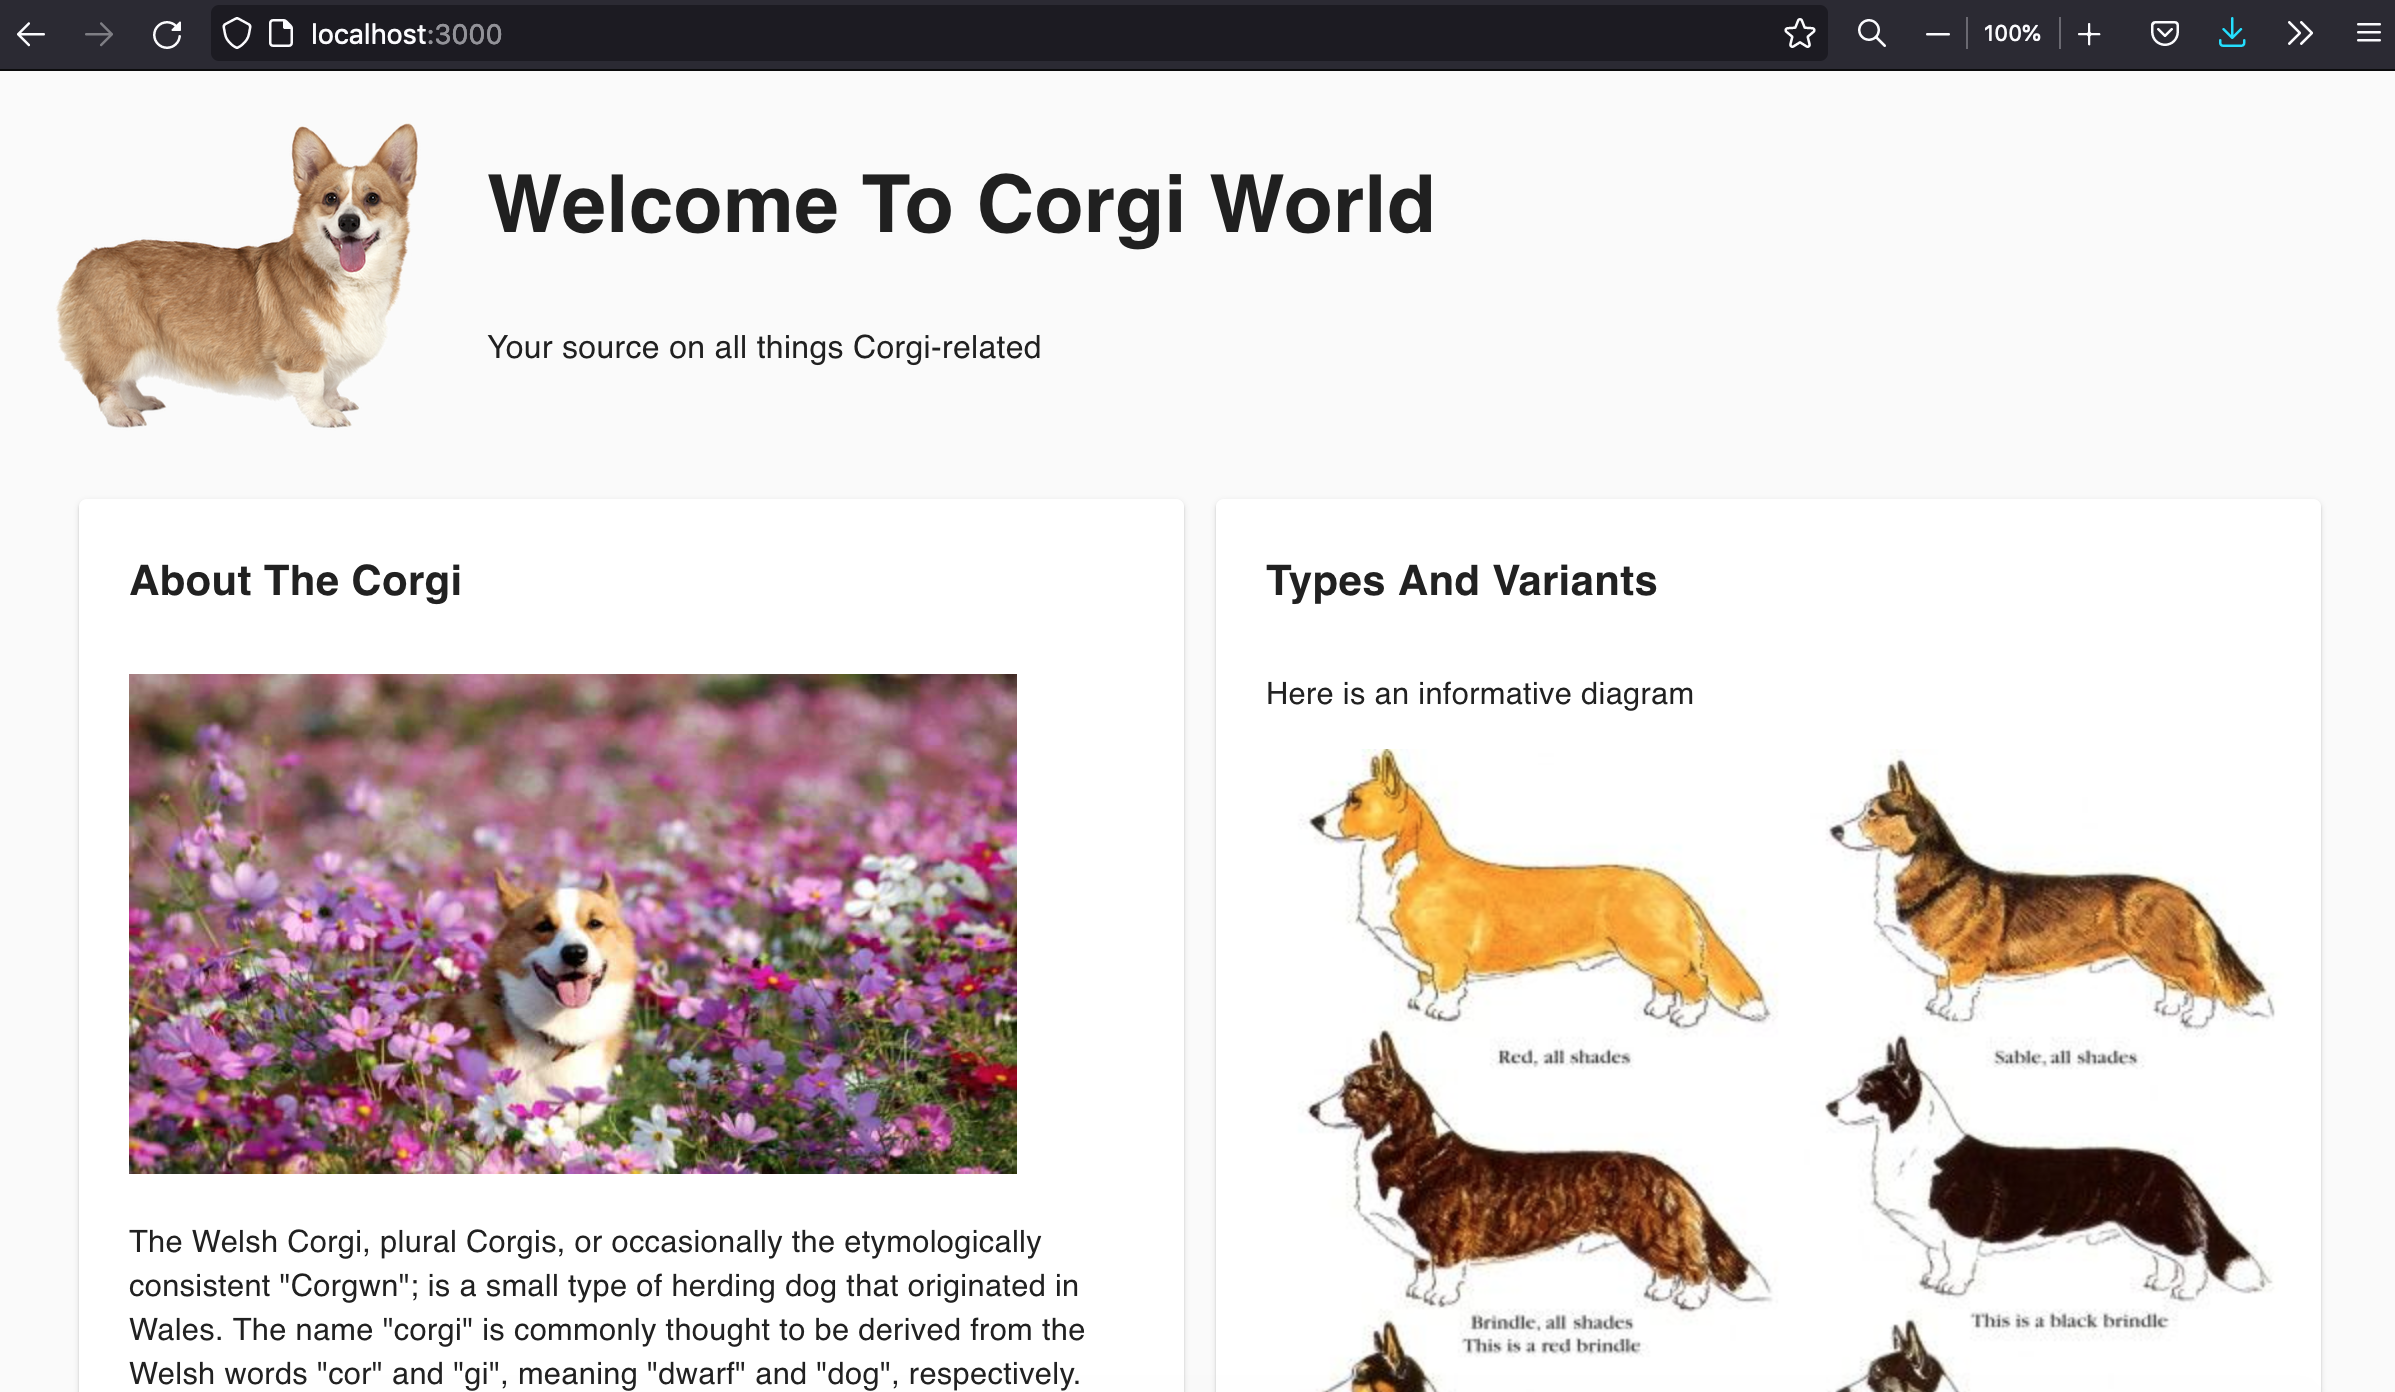This screenshot has width=2395, height=1392.
Task: Click the 'Your source on all things Corgi-related' tagline
Action: click(764, 347)
